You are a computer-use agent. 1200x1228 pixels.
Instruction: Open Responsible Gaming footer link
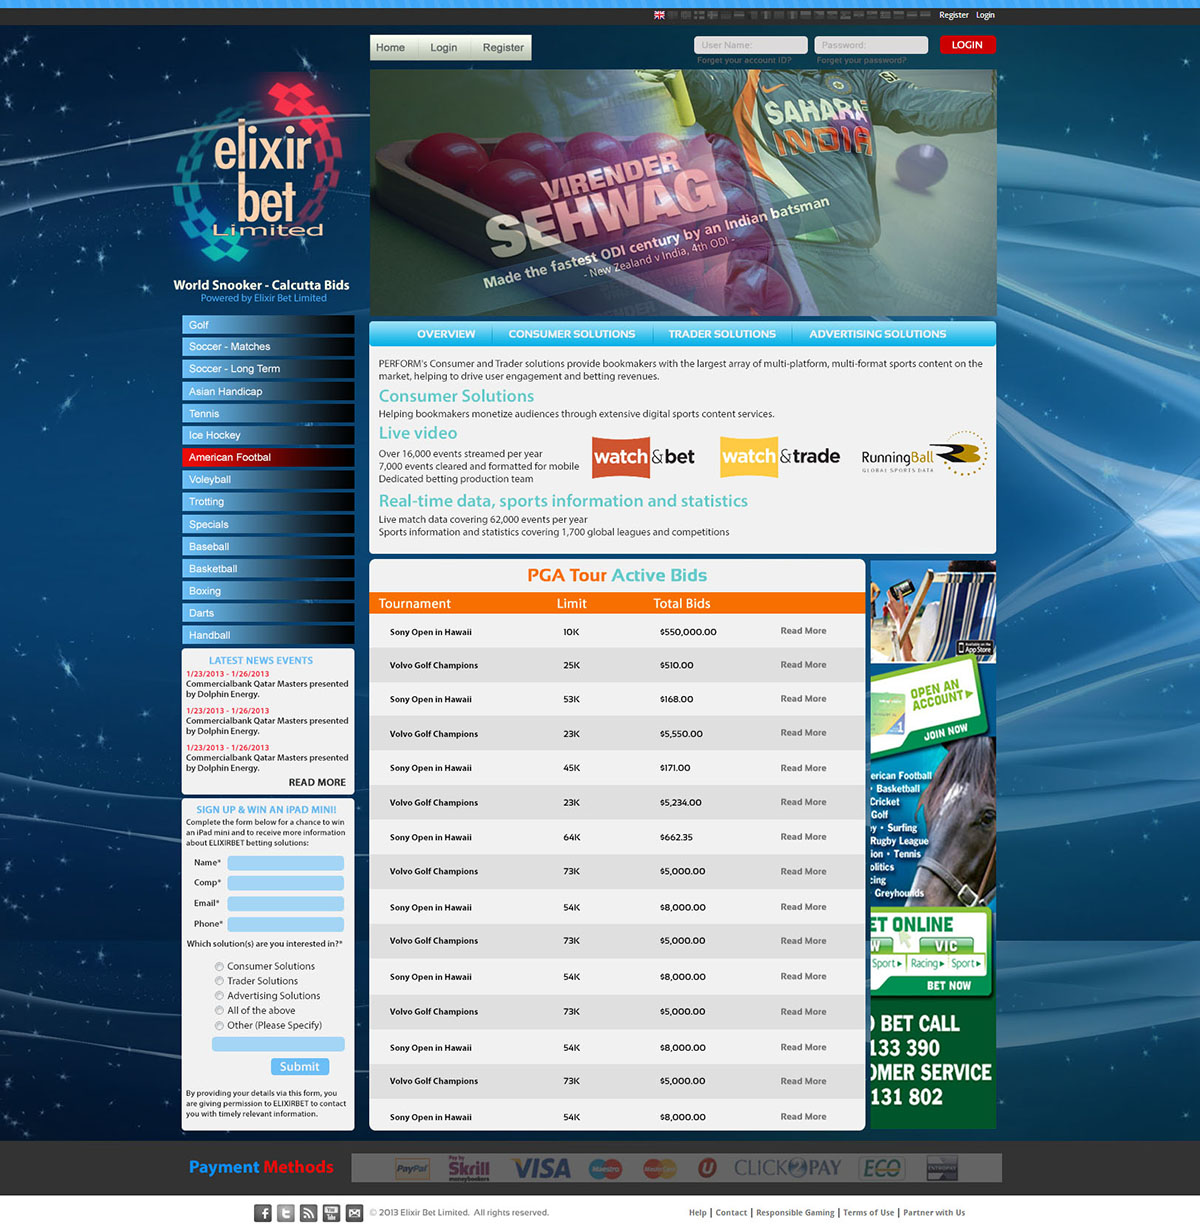[795, 1213]
